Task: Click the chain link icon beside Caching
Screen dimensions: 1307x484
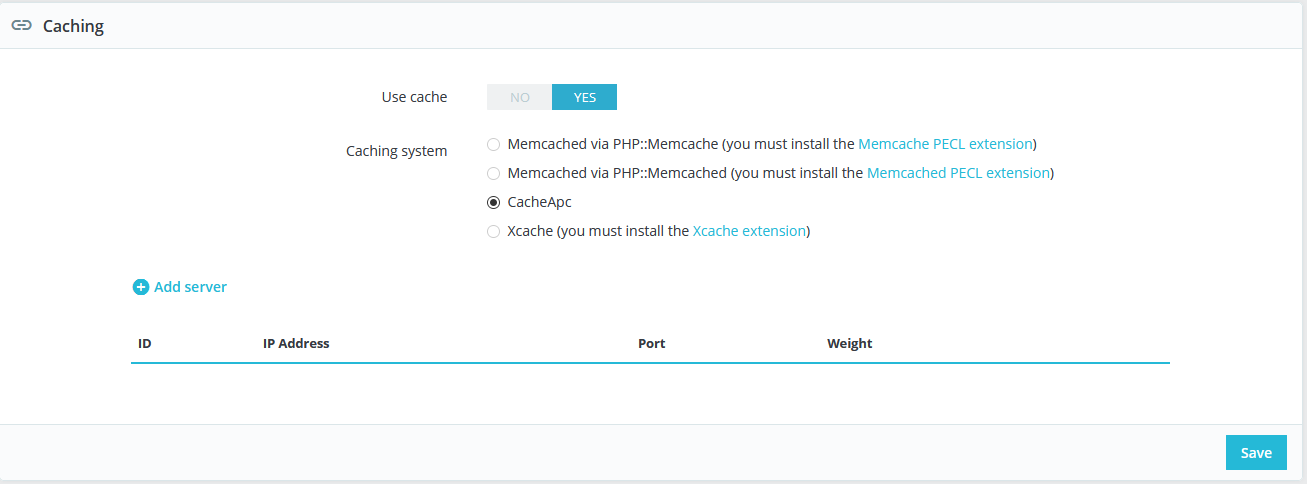Action: (x=21, y=26)
